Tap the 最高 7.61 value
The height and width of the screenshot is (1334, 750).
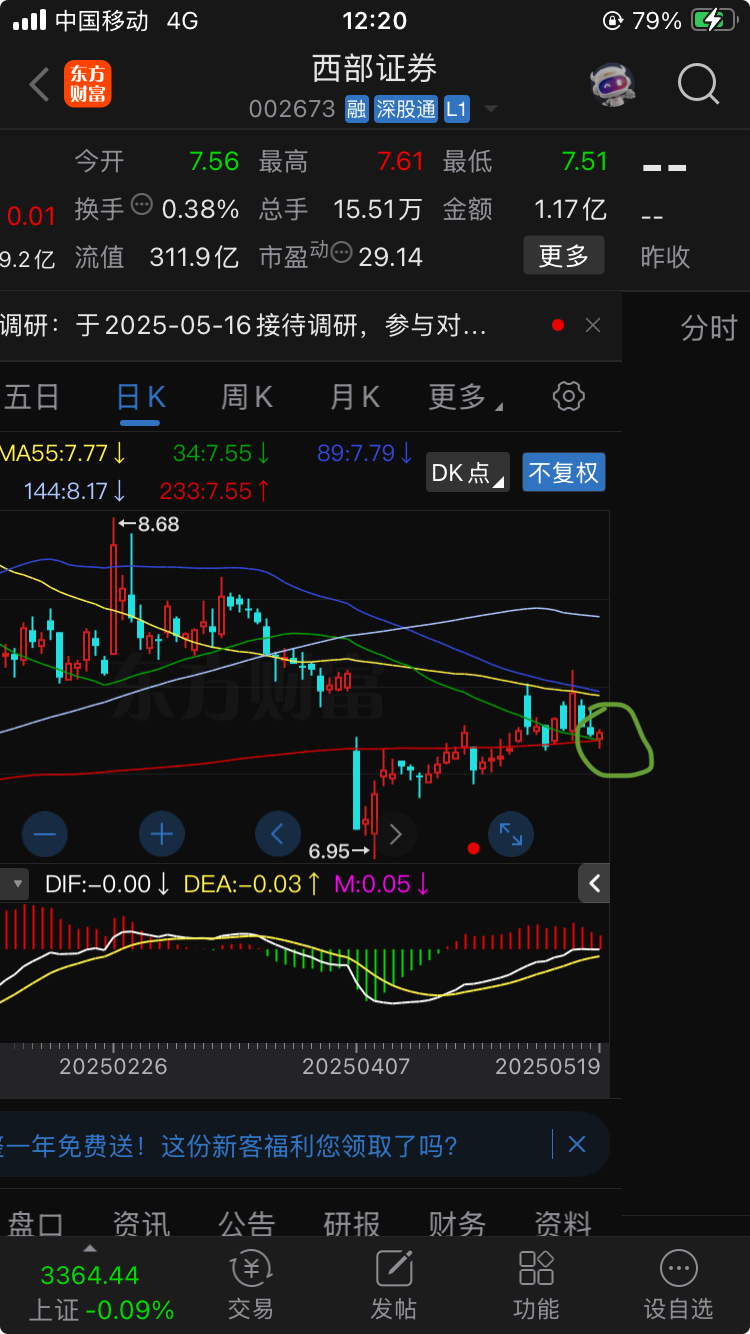pyautogui.click(x=400, y=161)
